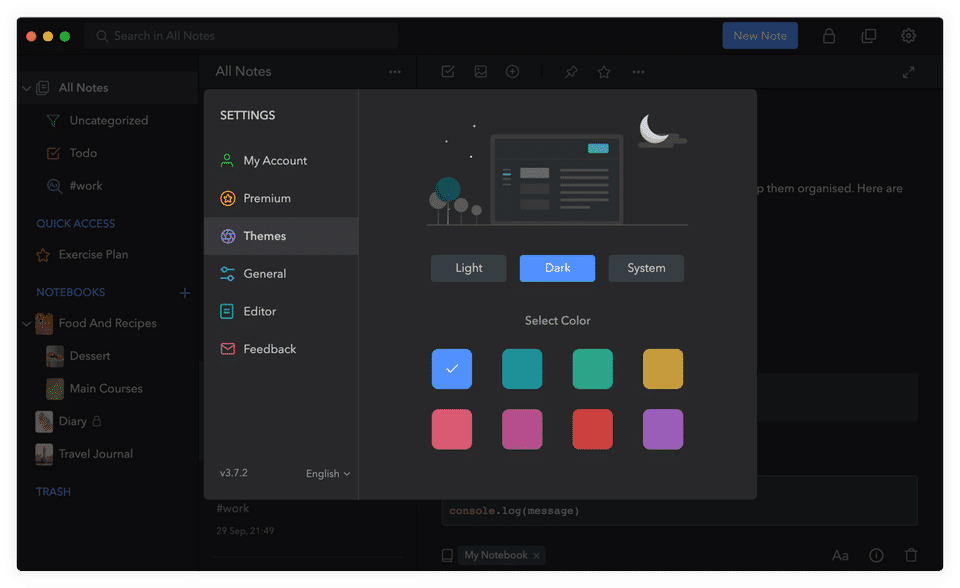Star the note using the star toolbar icon
Viewport: 960px width, 588px height.
[x=604, y=72]
